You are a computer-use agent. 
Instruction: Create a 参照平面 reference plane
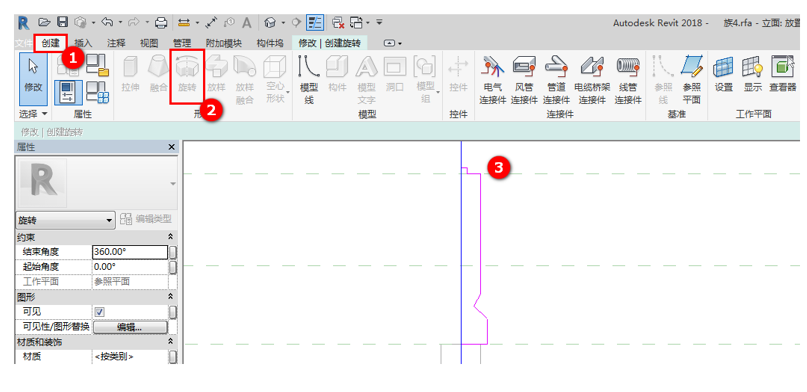691,80
